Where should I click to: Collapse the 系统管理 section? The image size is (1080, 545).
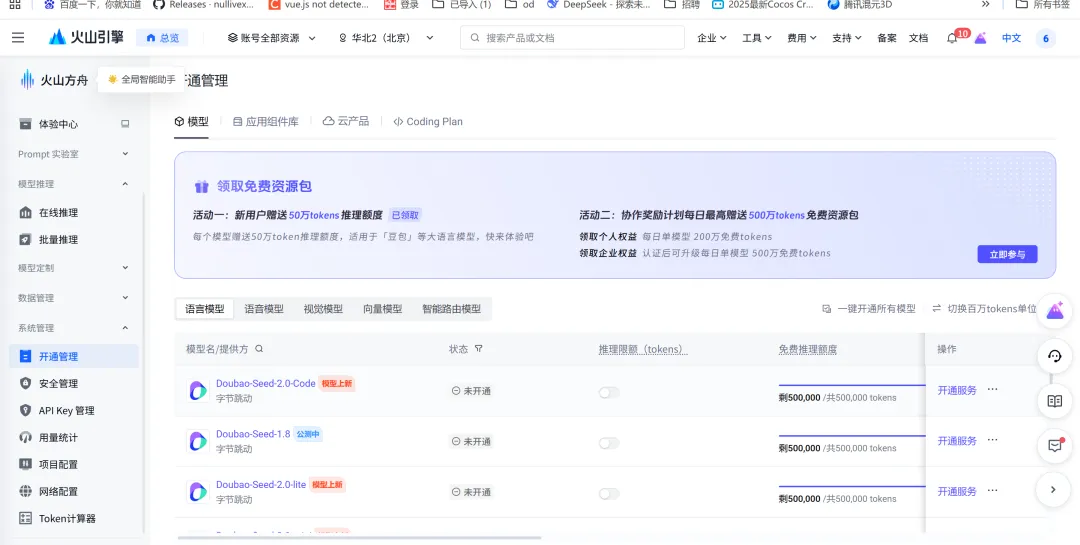[74, 328]
